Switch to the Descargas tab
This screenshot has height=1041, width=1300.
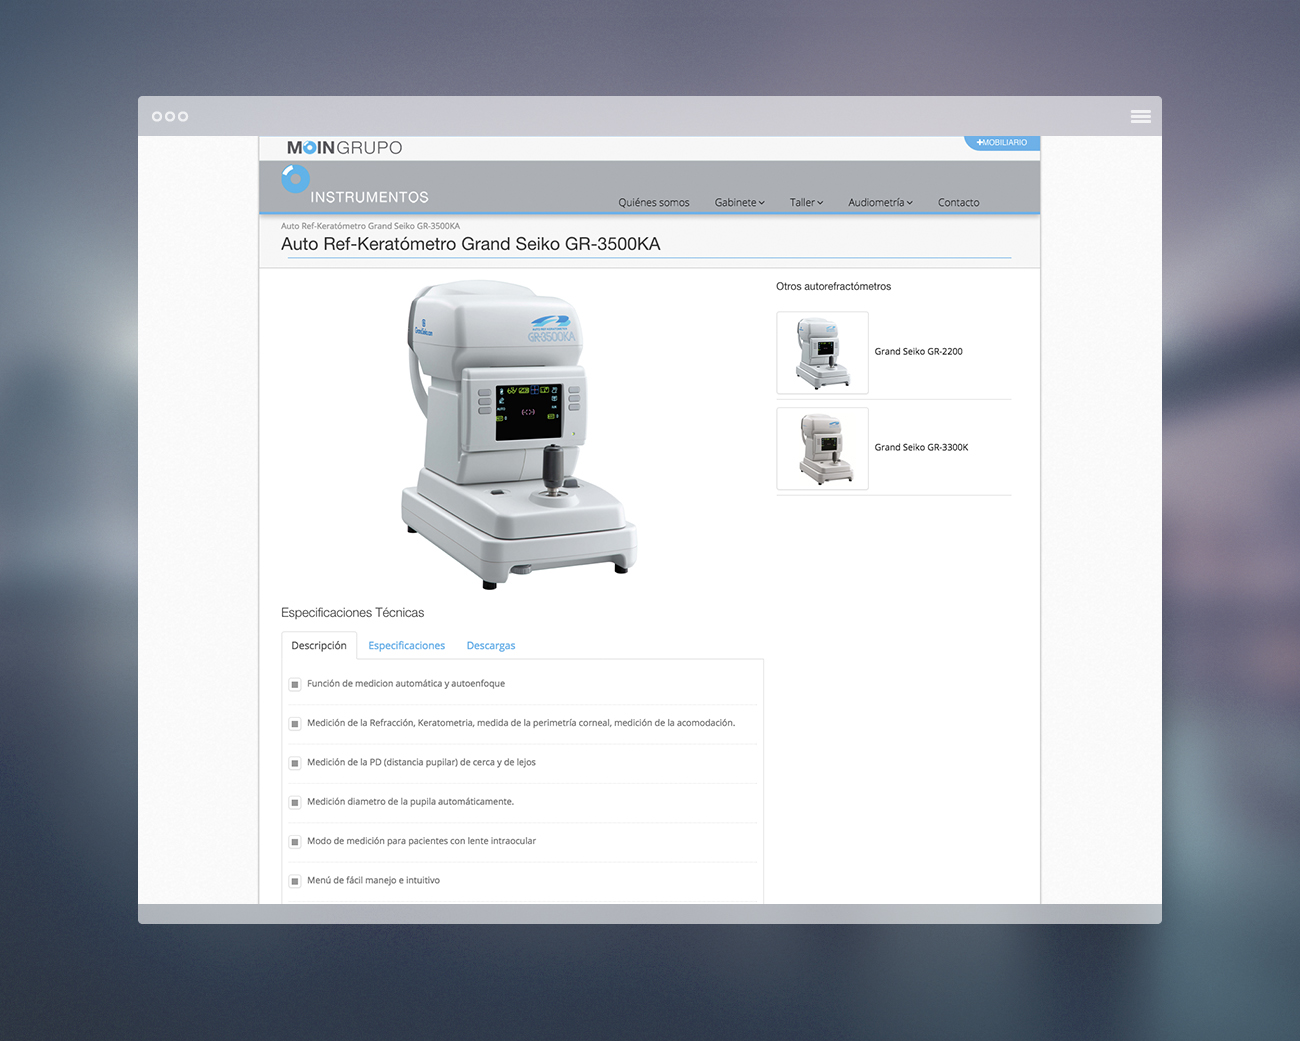pyautogui.click(x=491, y=646)
